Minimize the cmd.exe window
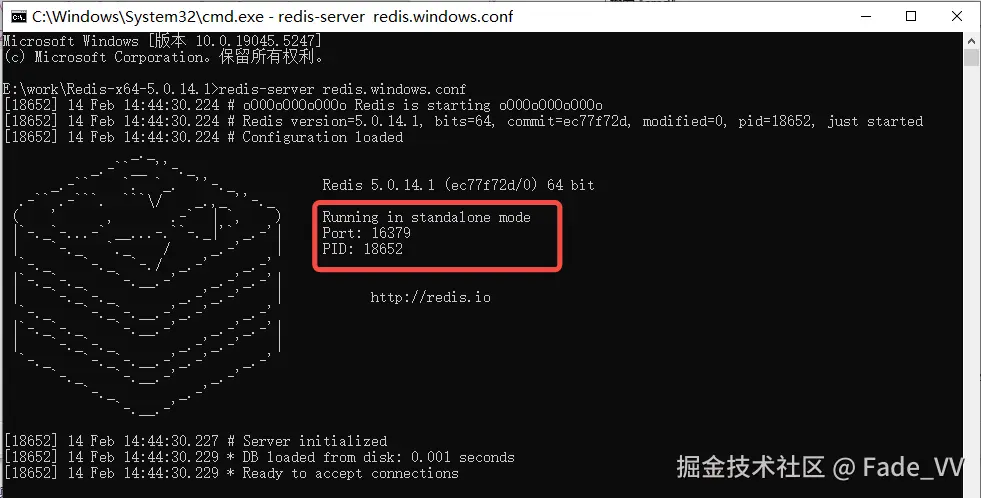 pos(866,16)
